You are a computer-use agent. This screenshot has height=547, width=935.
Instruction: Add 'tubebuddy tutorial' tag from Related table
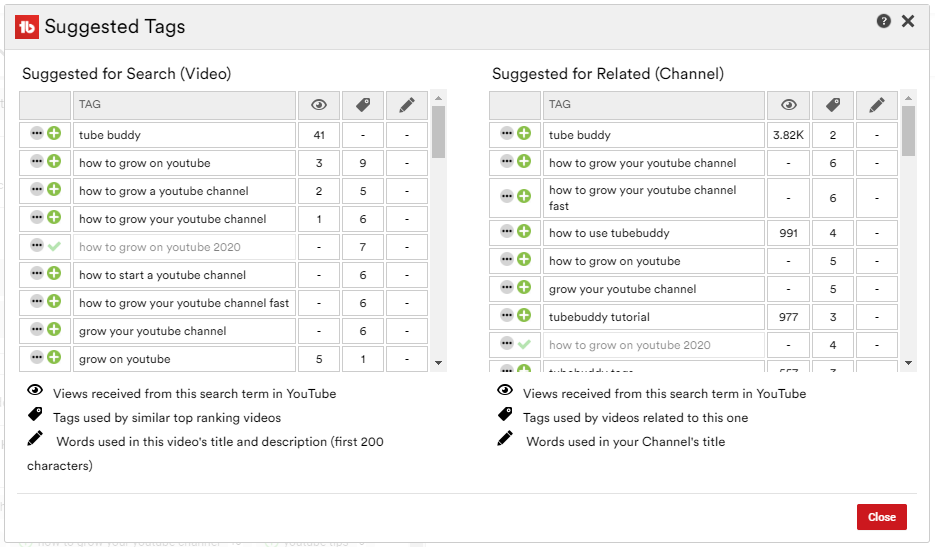pyautogui.click(x=524, y=316)
